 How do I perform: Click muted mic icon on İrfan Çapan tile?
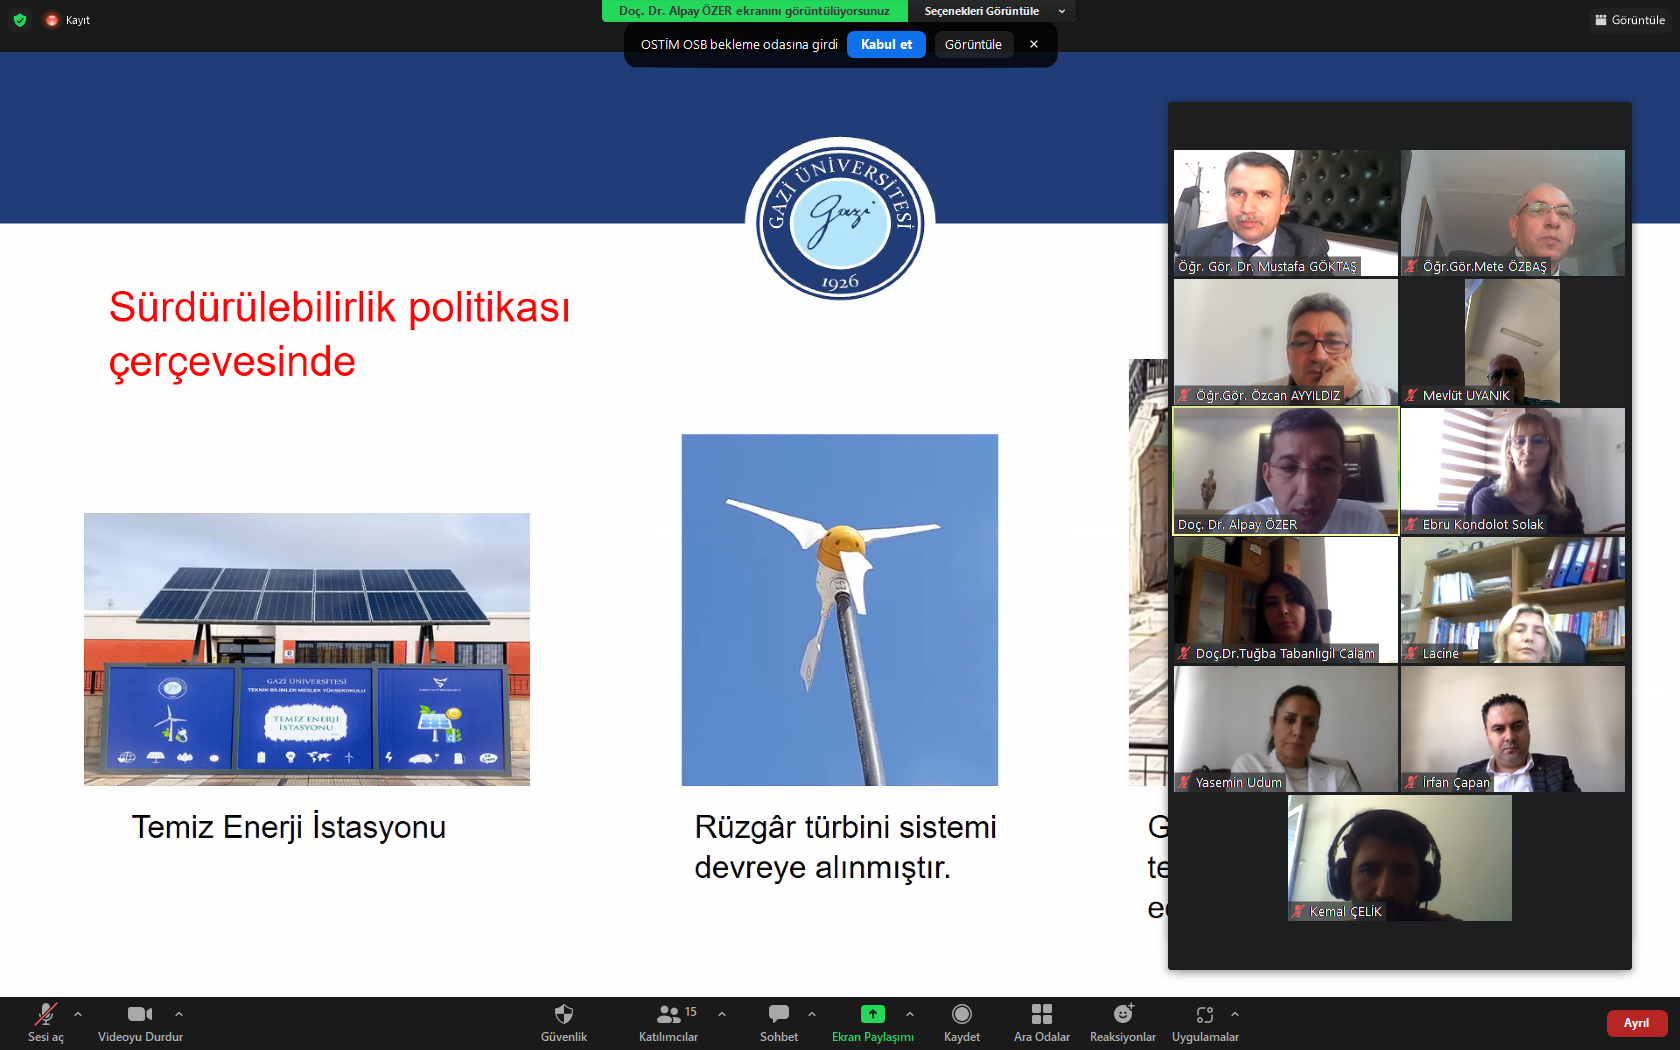click(1411, 782)
